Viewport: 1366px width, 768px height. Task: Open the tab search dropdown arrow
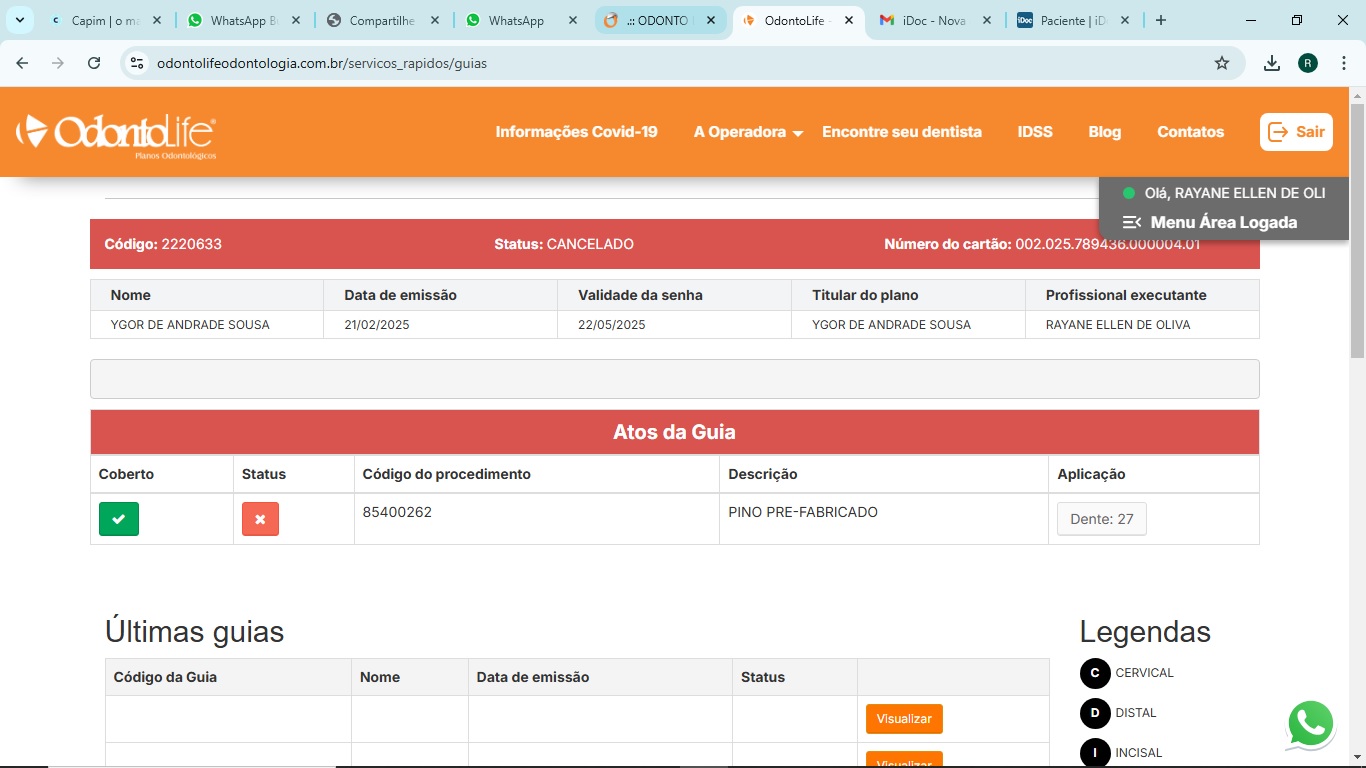click(19, 20)
